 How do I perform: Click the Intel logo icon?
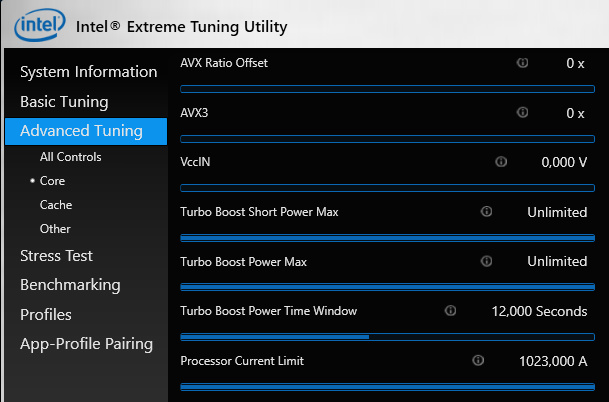[x=35, y=23]
